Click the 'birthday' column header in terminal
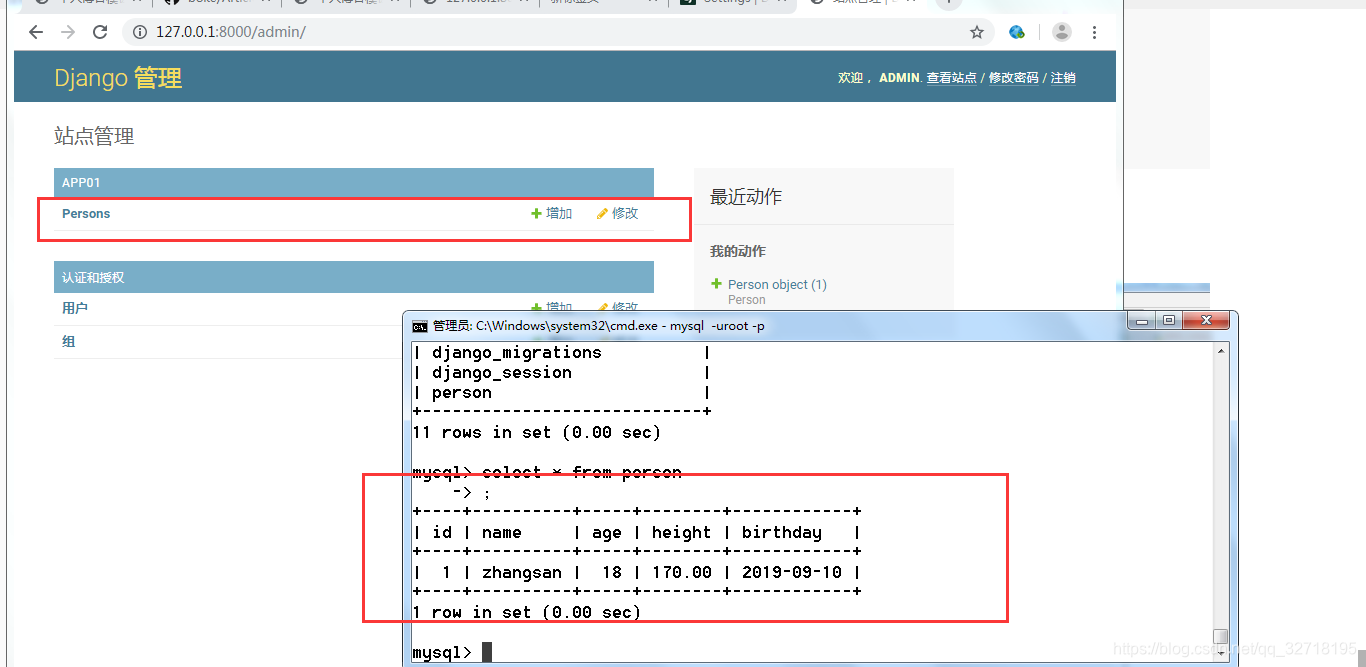Screen dimensions: 1366x667 pyautogui.click(x=782, y=532)
